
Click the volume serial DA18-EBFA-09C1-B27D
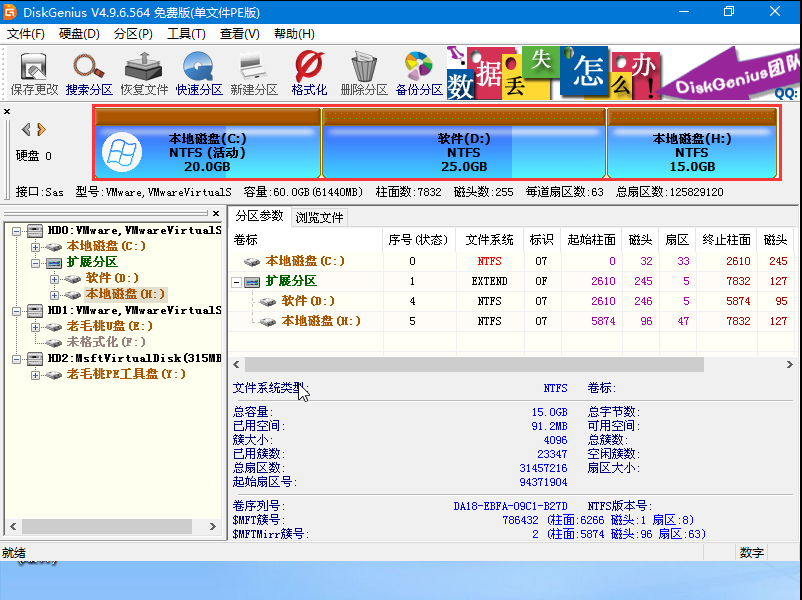510,506
